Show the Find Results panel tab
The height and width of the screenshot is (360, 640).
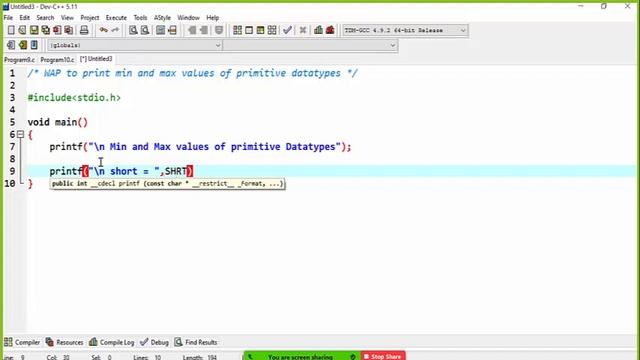196,342
